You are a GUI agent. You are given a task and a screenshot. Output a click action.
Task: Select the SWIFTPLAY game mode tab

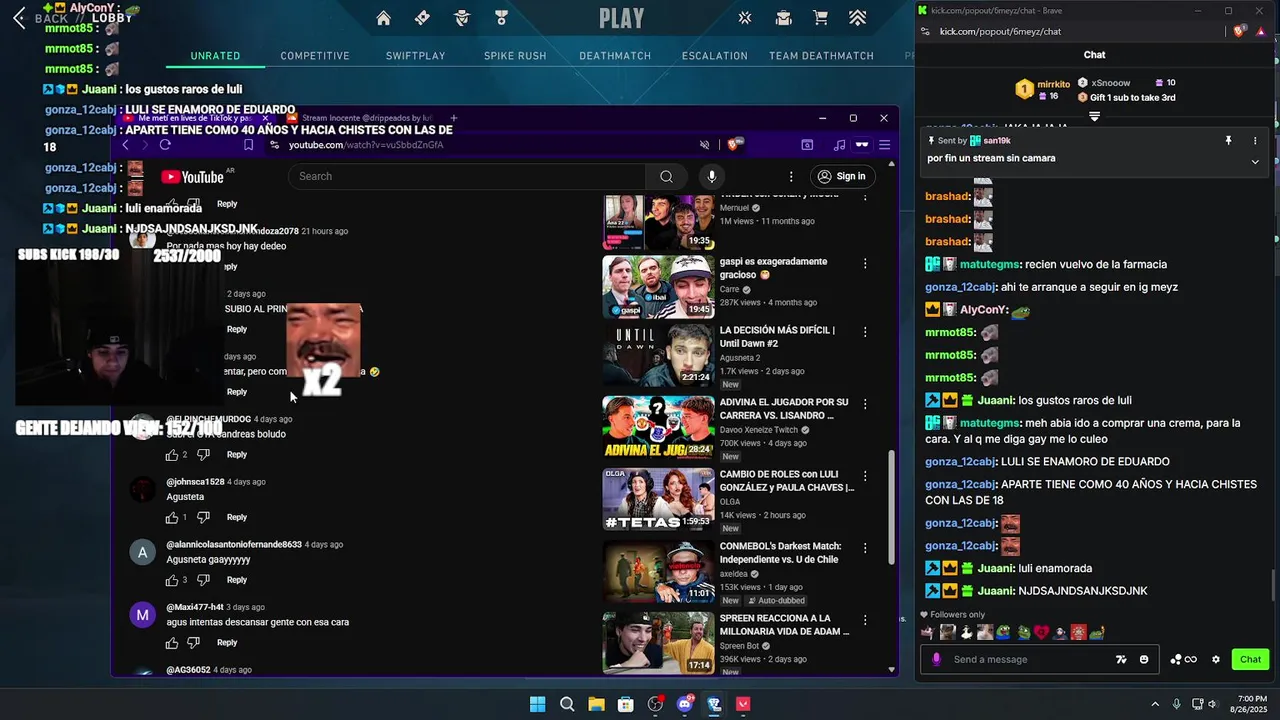click(415, 56)
